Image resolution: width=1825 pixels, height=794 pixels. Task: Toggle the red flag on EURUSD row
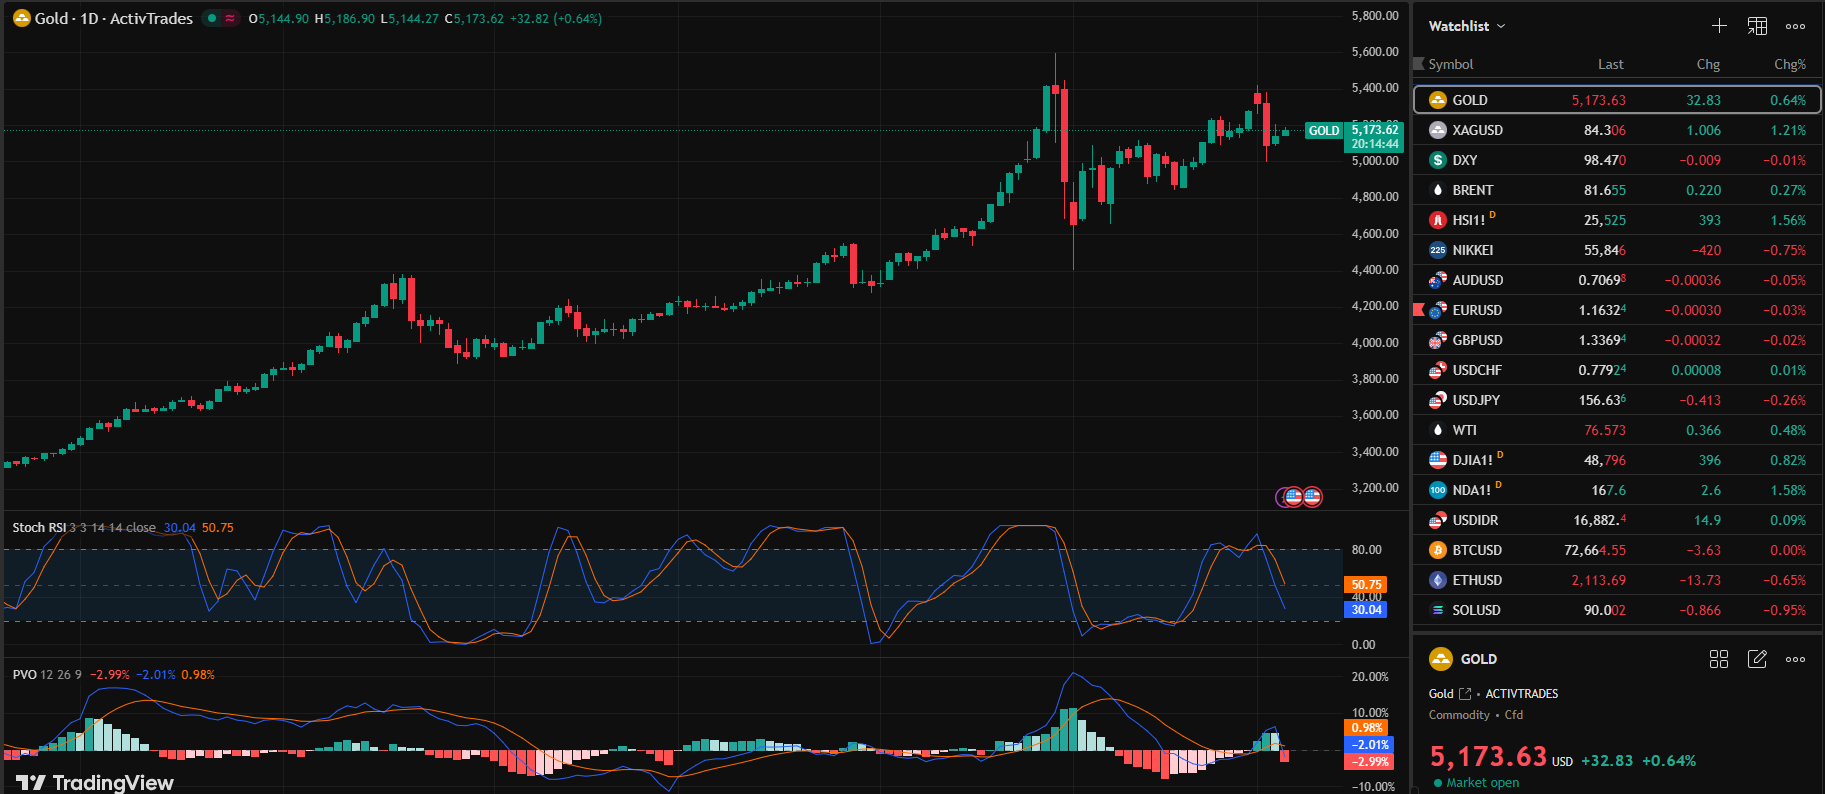point(1418,310)
